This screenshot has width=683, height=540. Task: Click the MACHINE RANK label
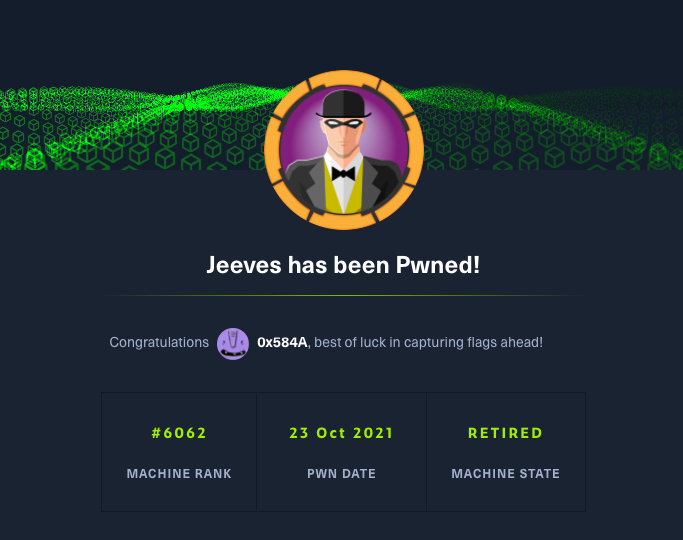click(x=179, y=473)
